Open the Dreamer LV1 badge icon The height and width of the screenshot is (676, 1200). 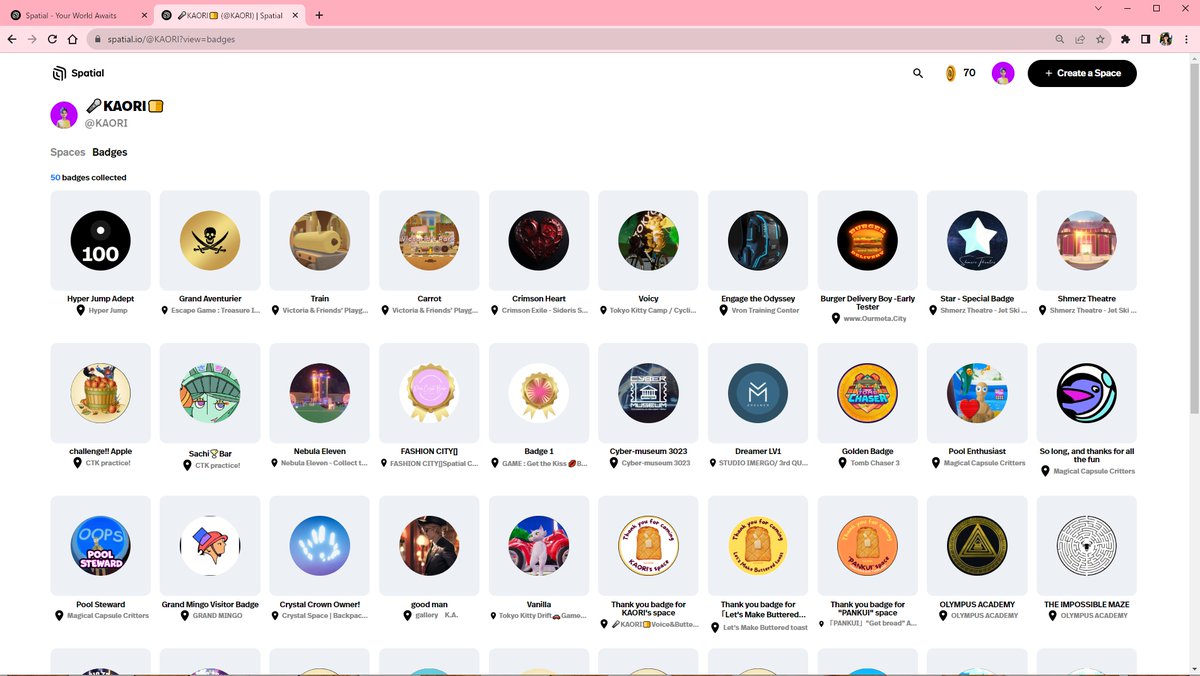[758, 393]
